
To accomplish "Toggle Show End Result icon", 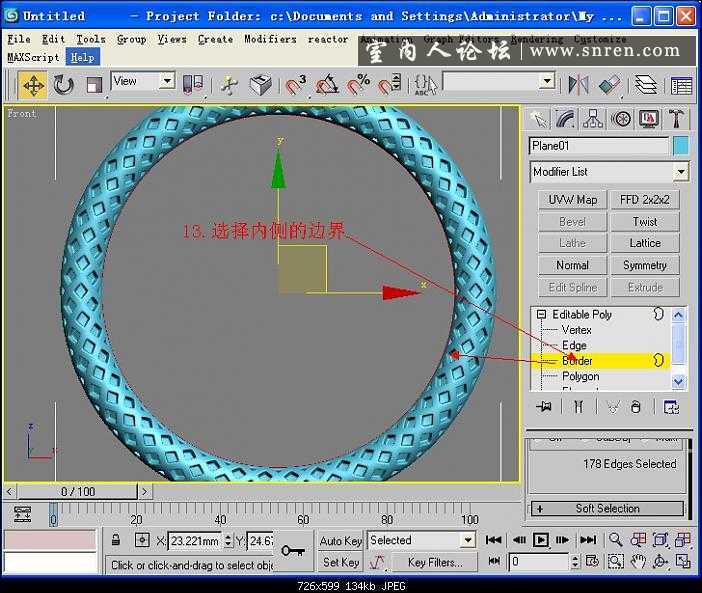I will point(578,407).
